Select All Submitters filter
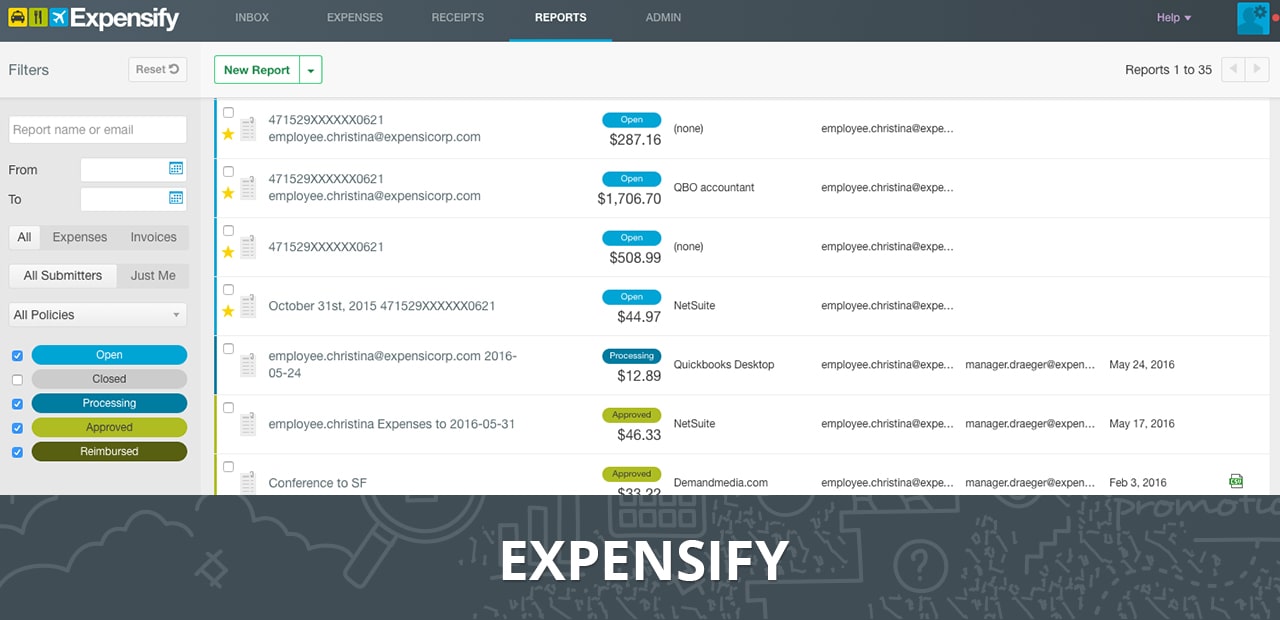1280x620 pixels. (63, 276)
